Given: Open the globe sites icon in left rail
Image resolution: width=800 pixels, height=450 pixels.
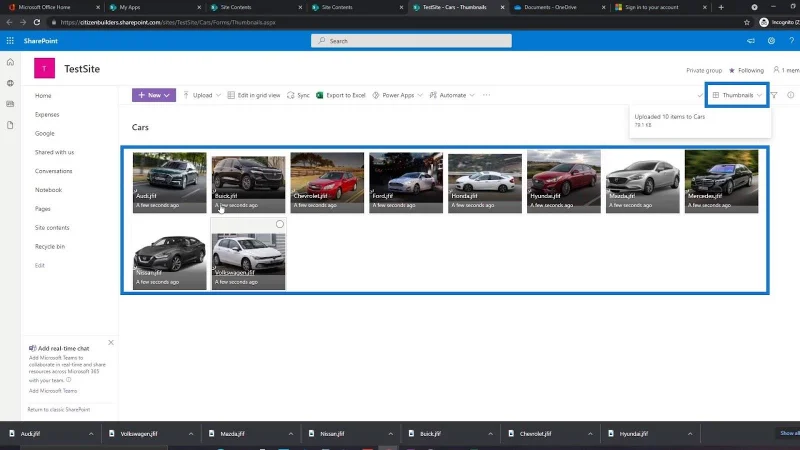Looking at the screenshot, I should (10, 83).
